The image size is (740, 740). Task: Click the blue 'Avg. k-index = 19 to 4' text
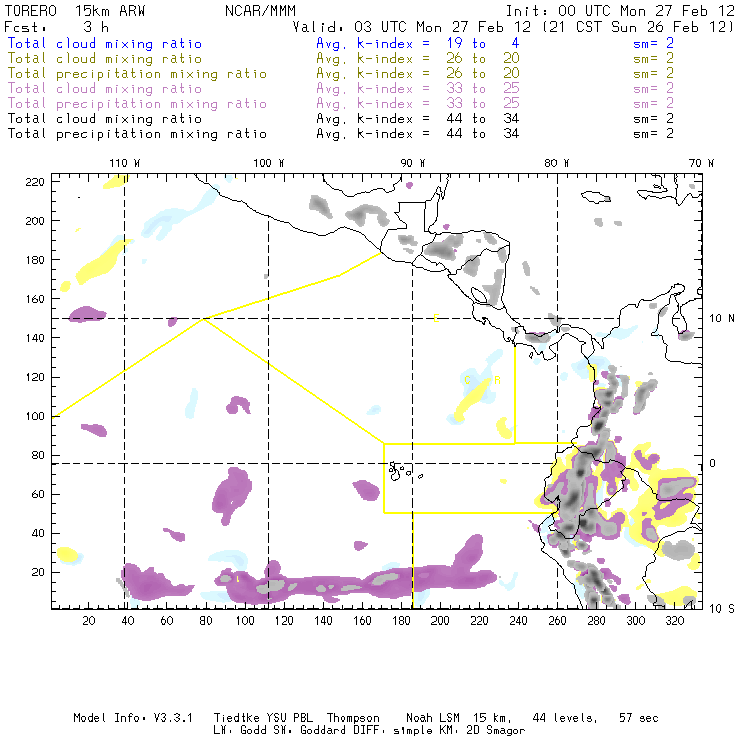418,43
